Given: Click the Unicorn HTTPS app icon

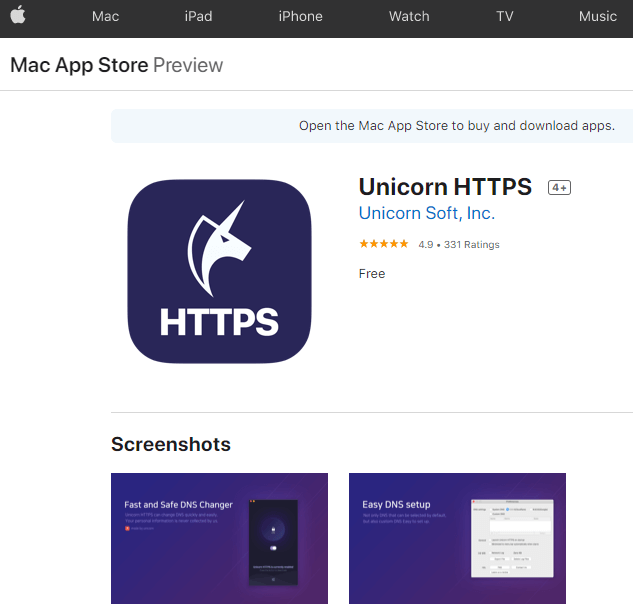Looking at the screenshot, I should (219, 271).
